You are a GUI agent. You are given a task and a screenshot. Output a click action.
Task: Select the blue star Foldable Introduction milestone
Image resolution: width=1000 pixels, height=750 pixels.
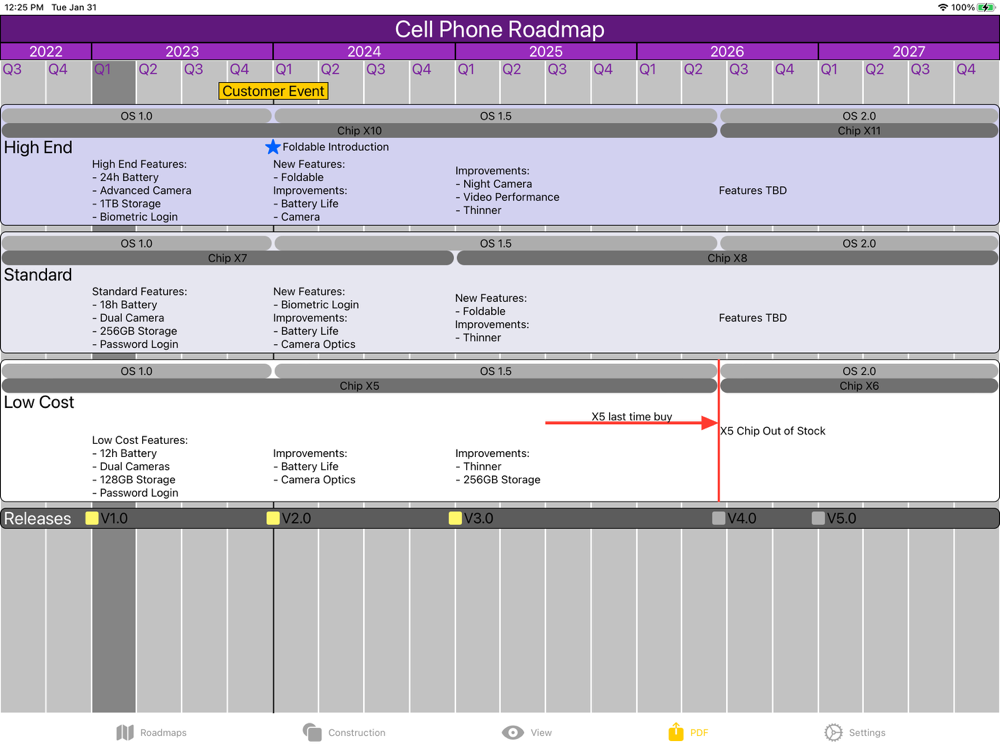273,147
